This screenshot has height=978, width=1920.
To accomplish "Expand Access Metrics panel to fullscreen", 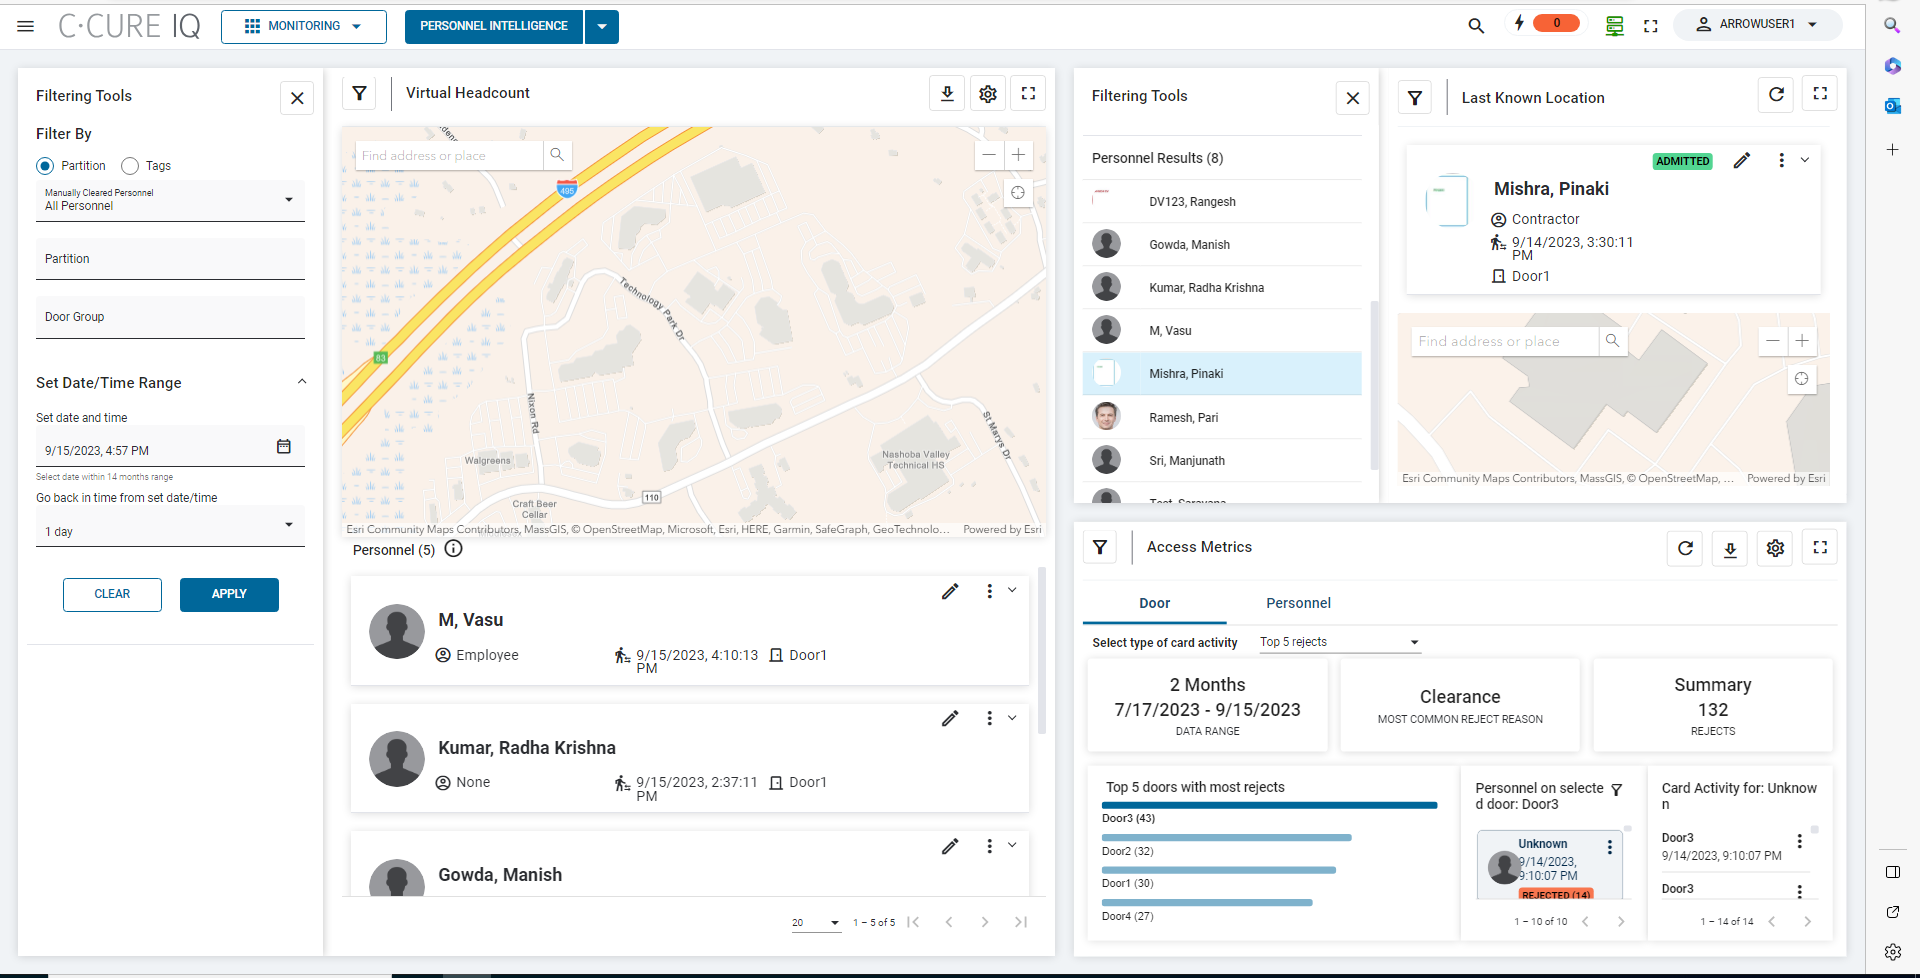I will tap(1820, 547).
